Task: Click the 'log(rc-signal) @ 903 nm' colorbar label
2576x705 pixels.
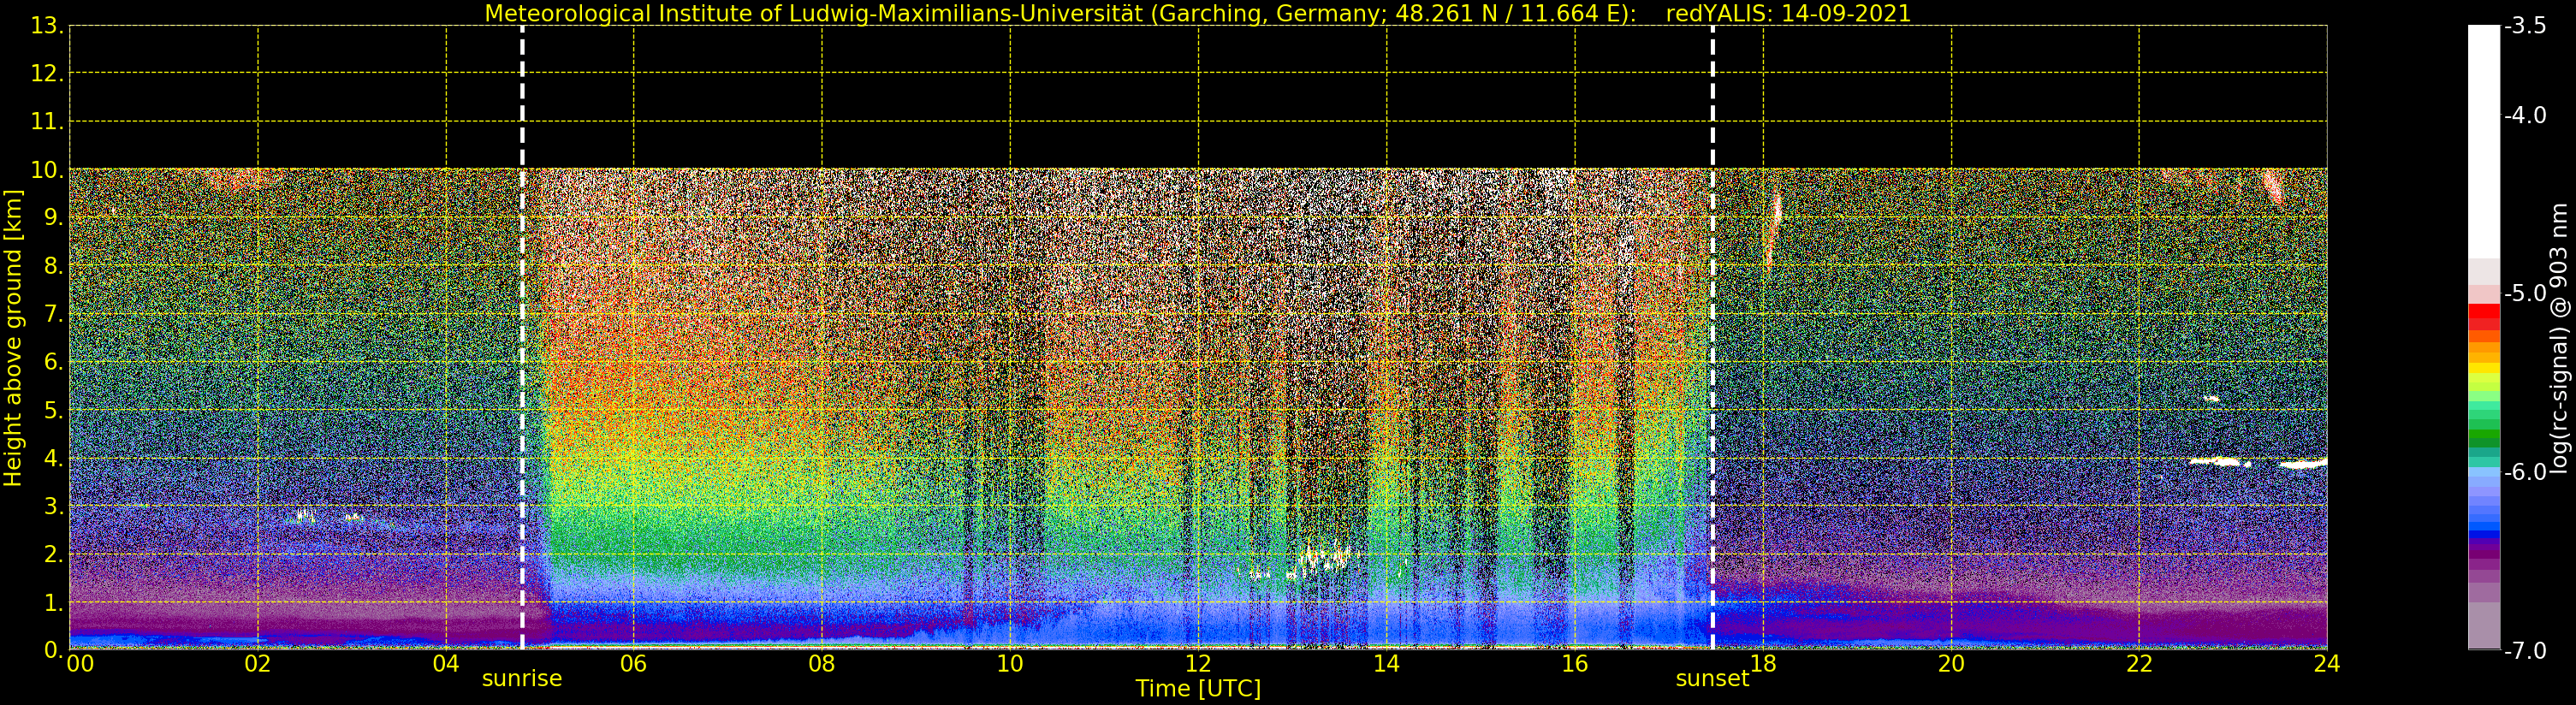Action: (x=2558, y=338)
